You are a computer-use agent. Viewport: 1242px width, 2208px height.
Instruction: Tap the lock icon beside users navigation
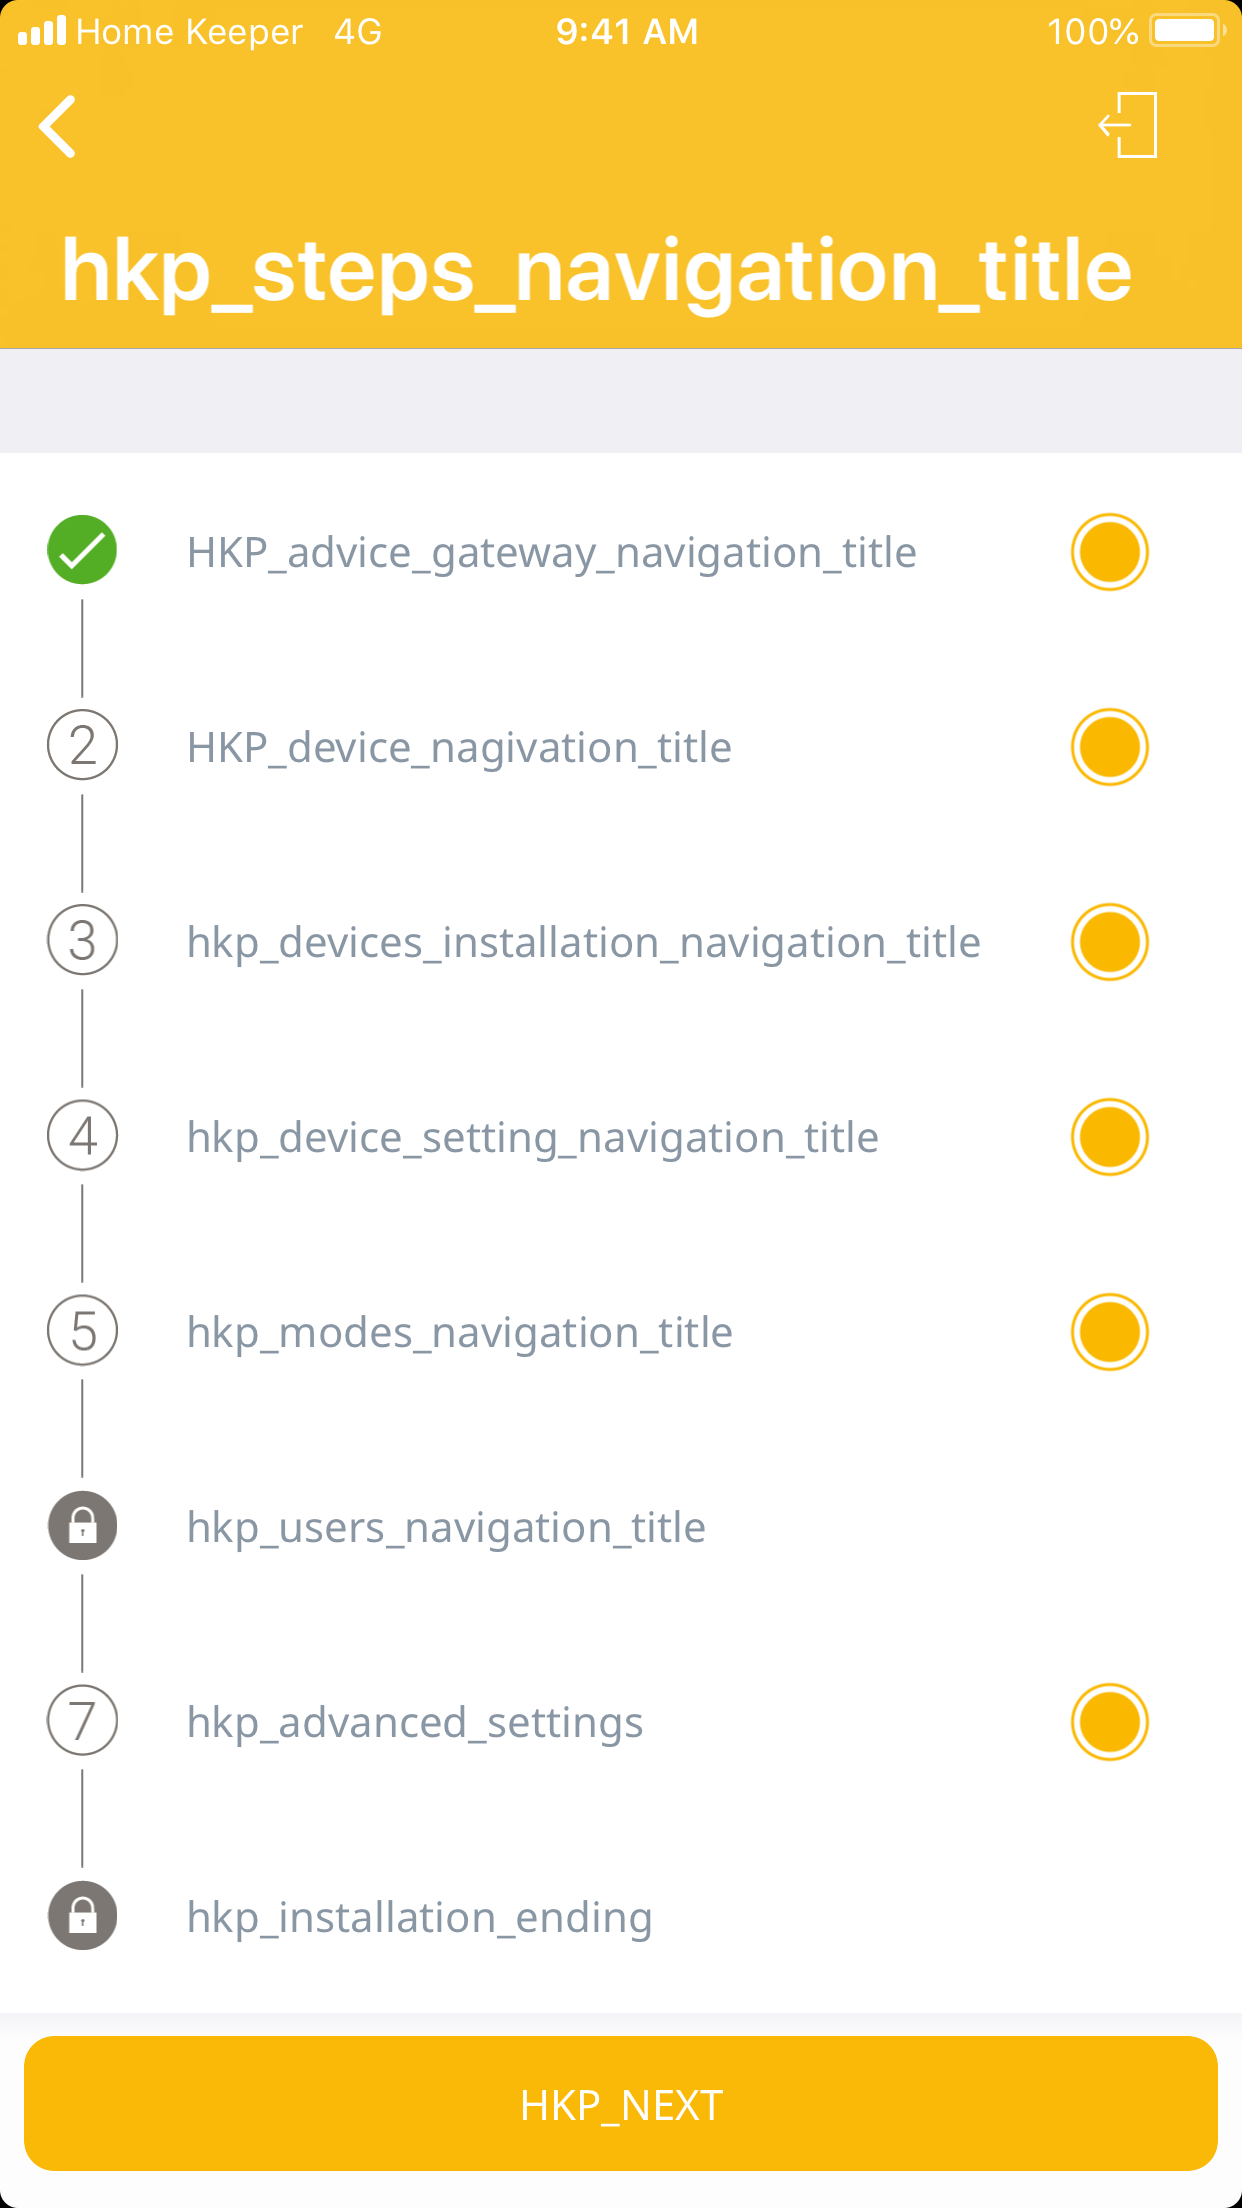pyautogui.click(x=82, y=1526)
